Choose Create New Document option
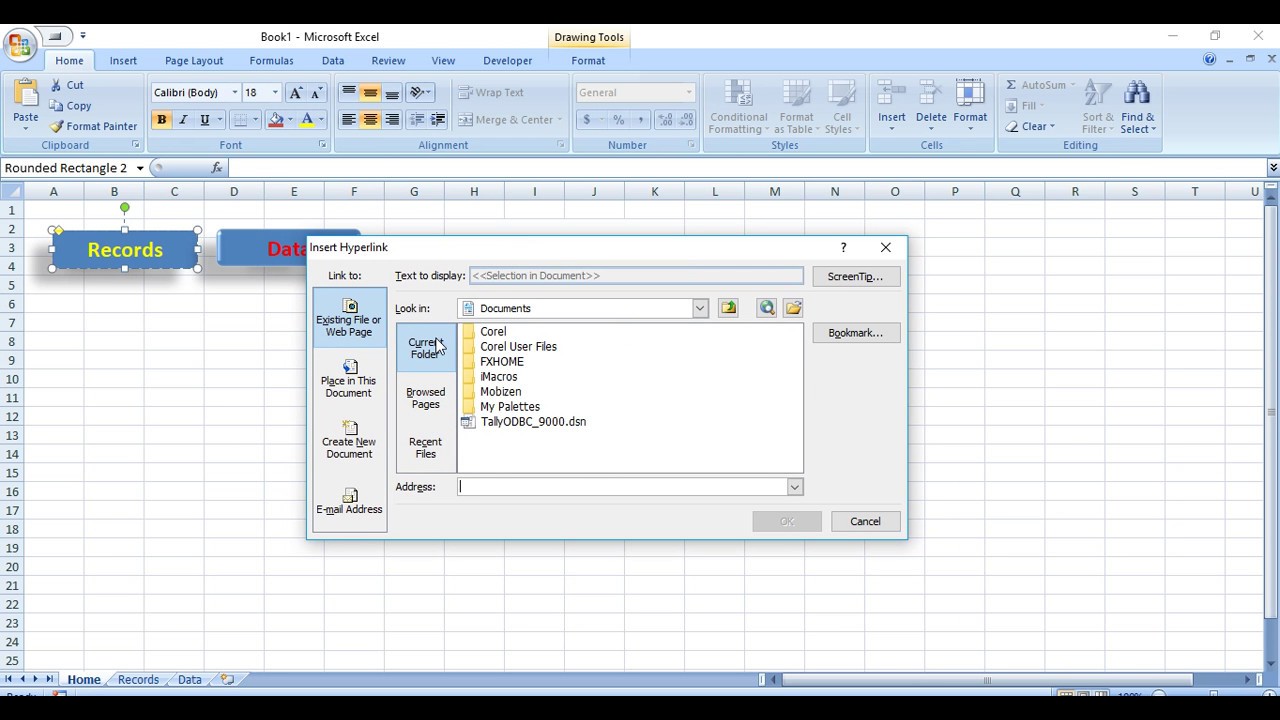 (349, 440)
